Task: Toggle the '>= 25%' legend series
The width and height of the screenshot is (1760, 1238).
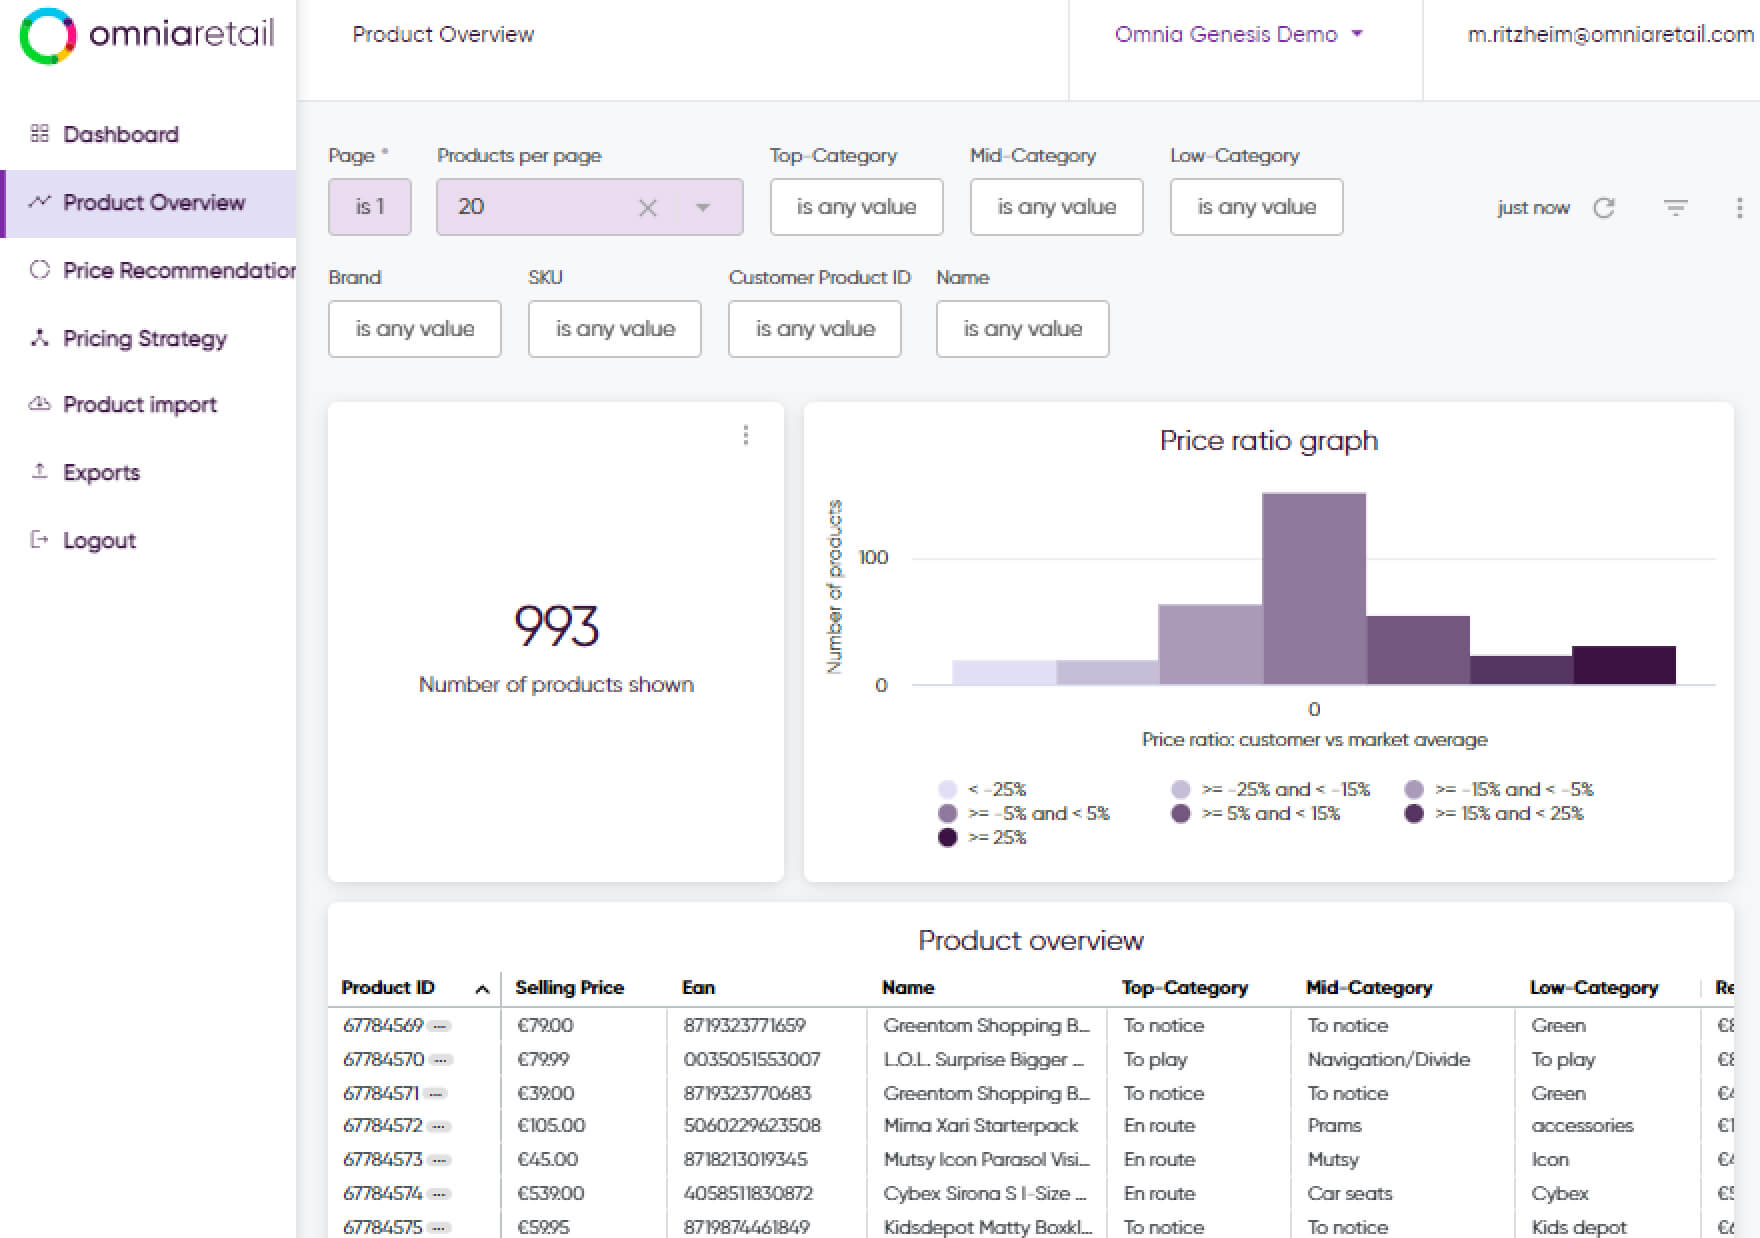Action: [x=982, y=837]
